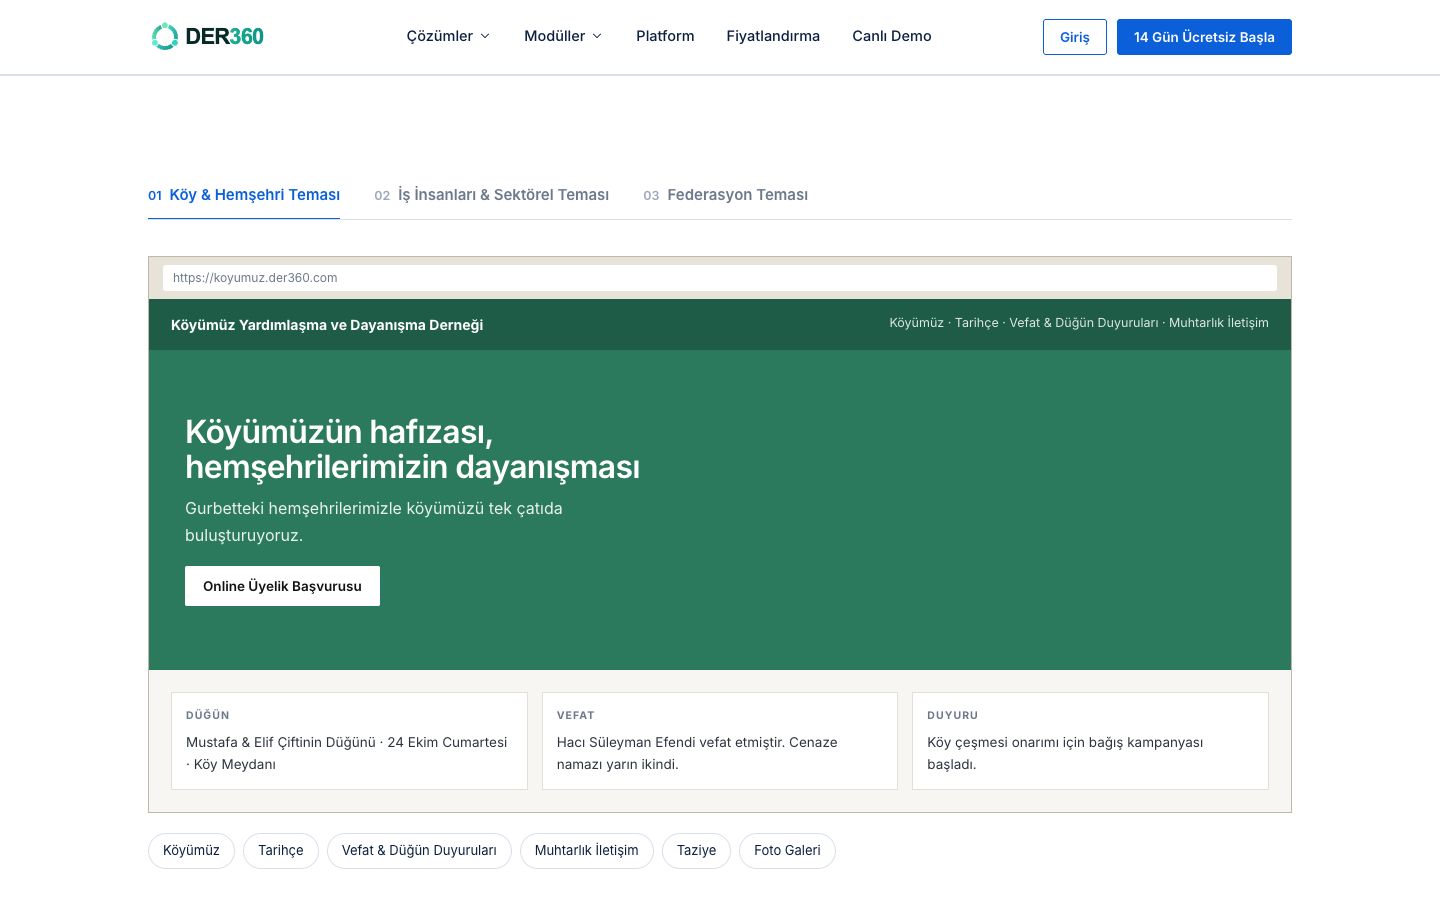
Task: Select the Taziye pill
Action: 696,851
